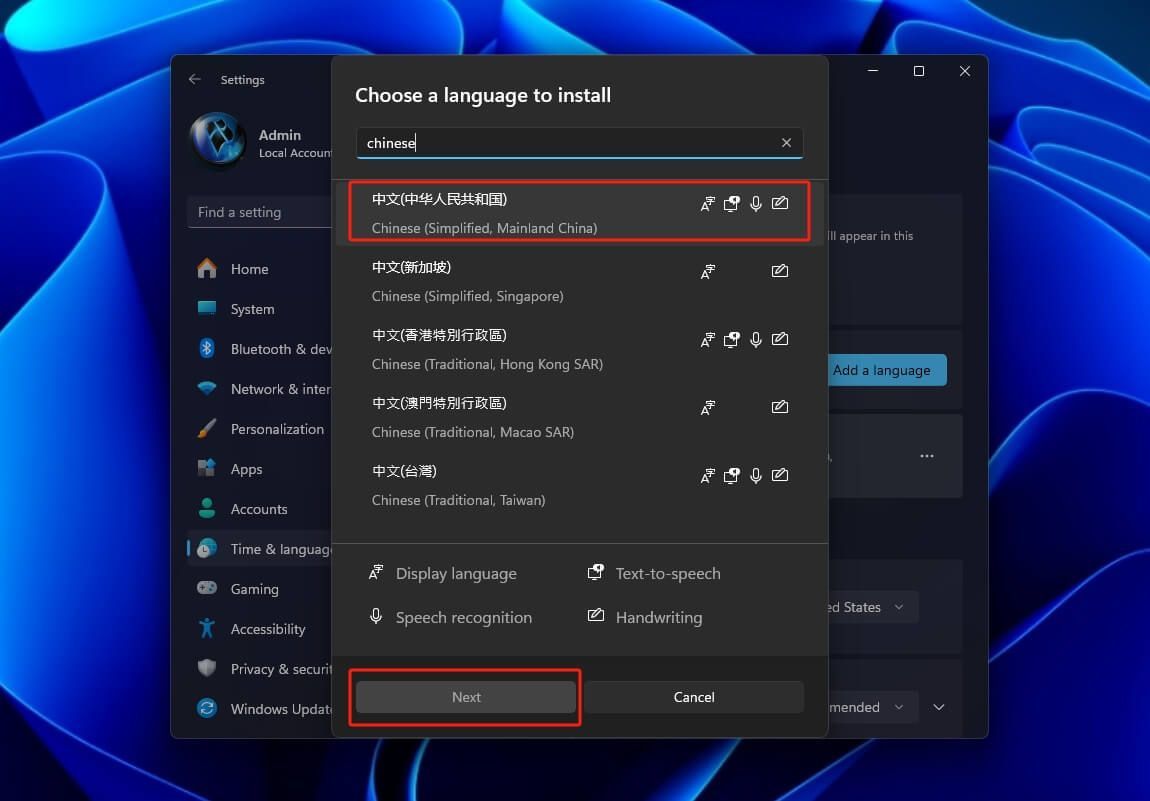Open Home in Settings sidebar
Screen dimensions: 1150x801
260,269
